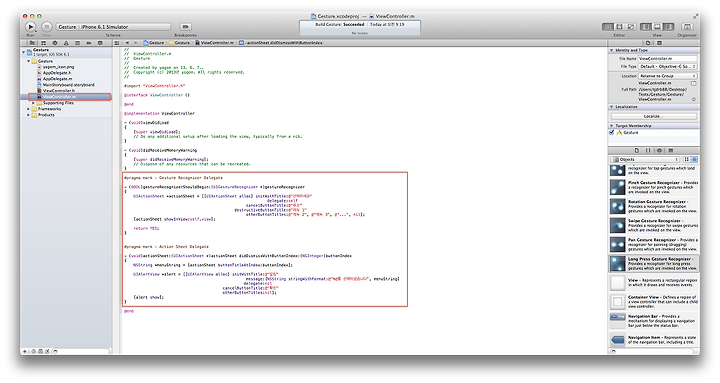Expand the Products group
Viewport: 720px width, 383px height.
tap(28, 115)
